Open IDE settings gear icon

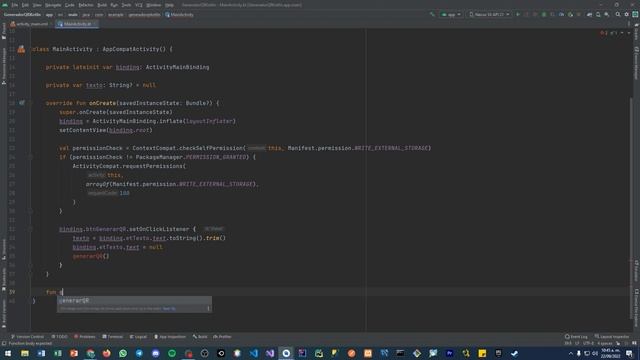click(627, 14)
